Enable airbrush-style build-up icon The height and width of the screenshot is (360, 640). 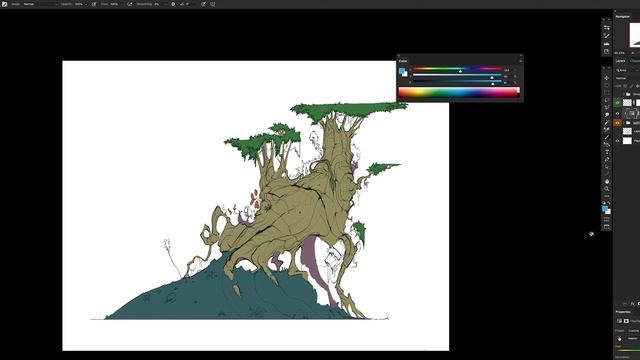[129, 4]
